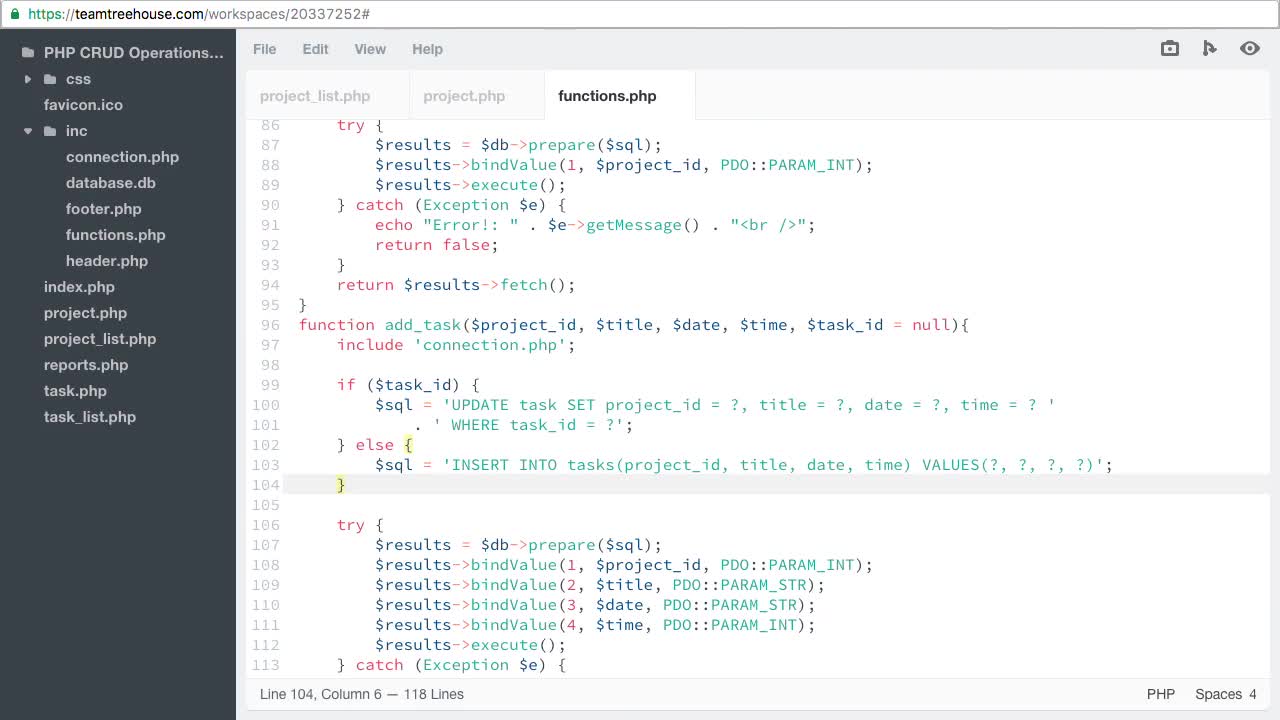1280x720 pixels.
Task: Open project.php in the file tree
Action: pos(85,313)
